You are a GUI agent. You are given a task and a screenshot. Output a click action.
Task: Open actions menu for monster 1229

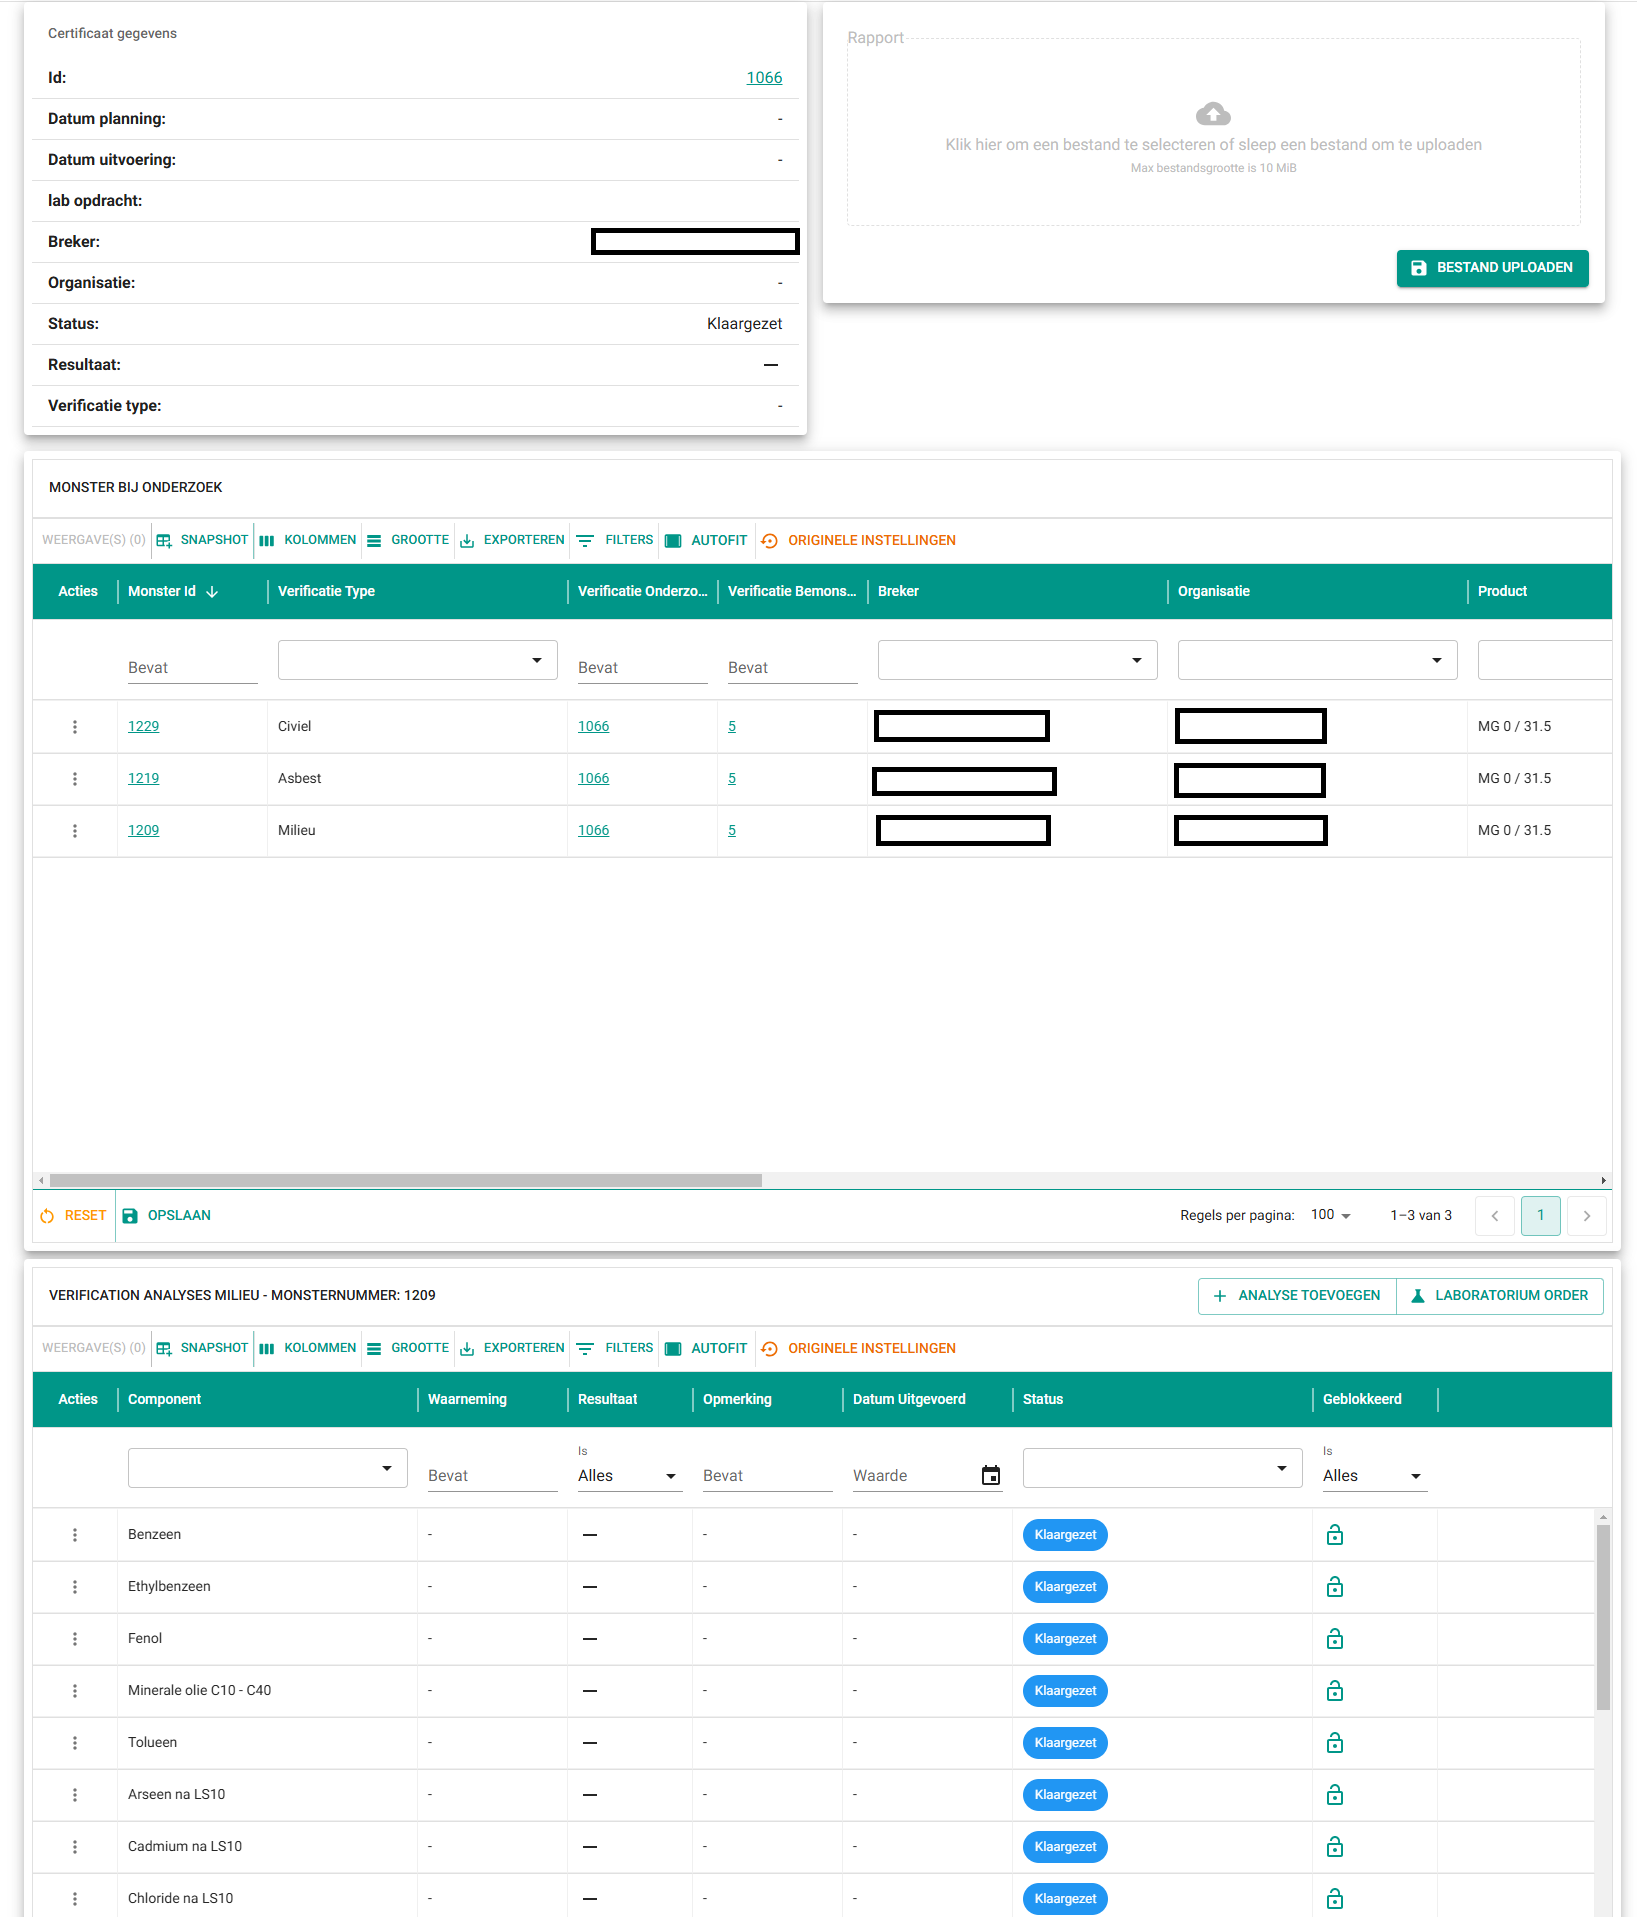pos(75,727)
